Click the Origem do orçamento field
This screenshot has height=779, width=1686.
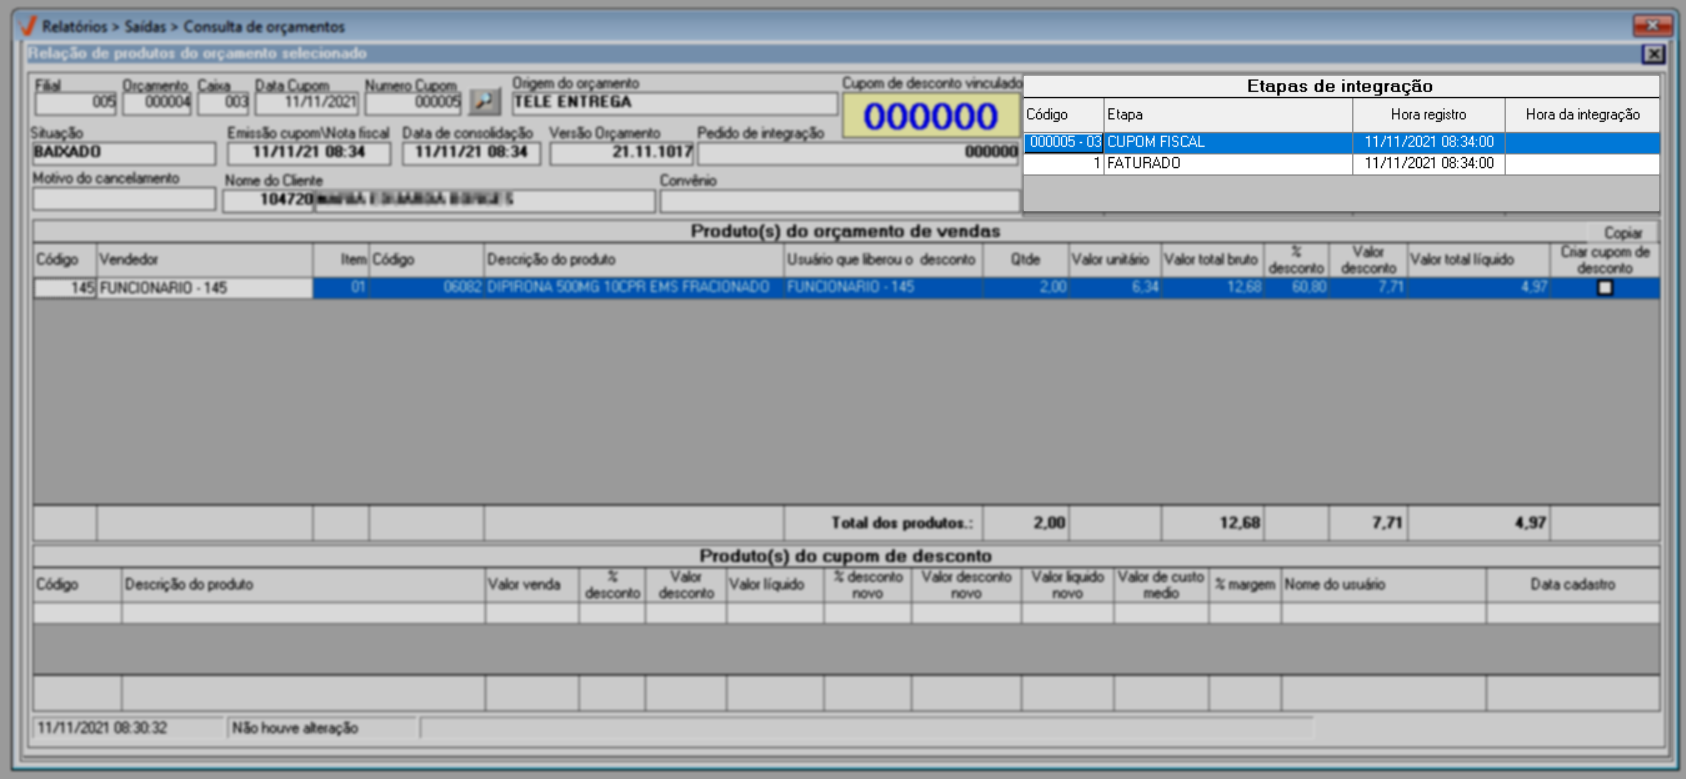coord(674,103)
